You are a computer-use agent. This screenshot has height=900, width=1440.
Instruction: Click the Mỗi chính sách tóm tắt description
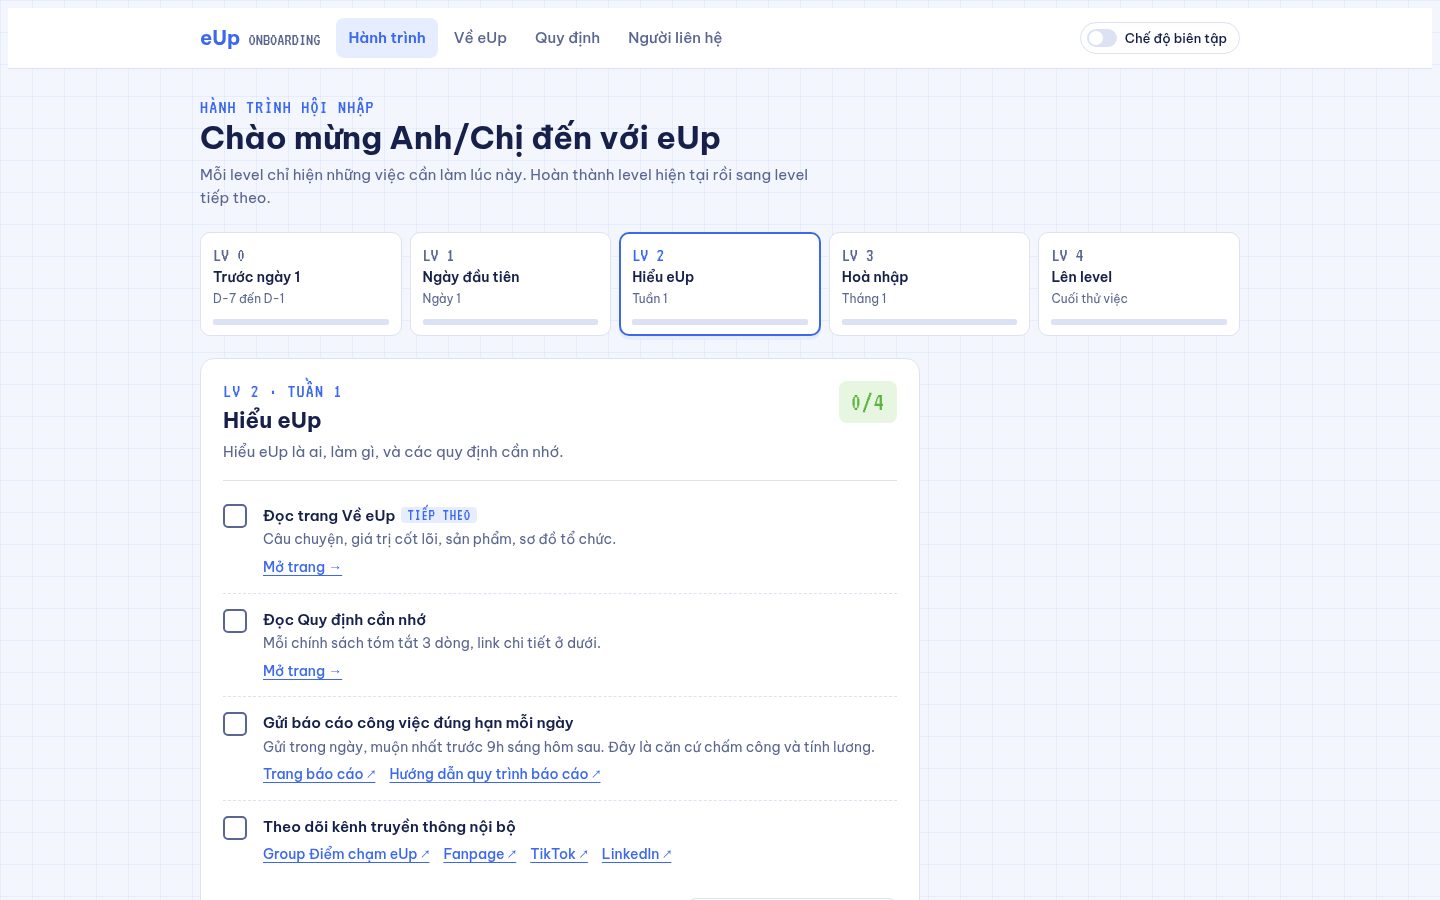[x=432, y=643]
